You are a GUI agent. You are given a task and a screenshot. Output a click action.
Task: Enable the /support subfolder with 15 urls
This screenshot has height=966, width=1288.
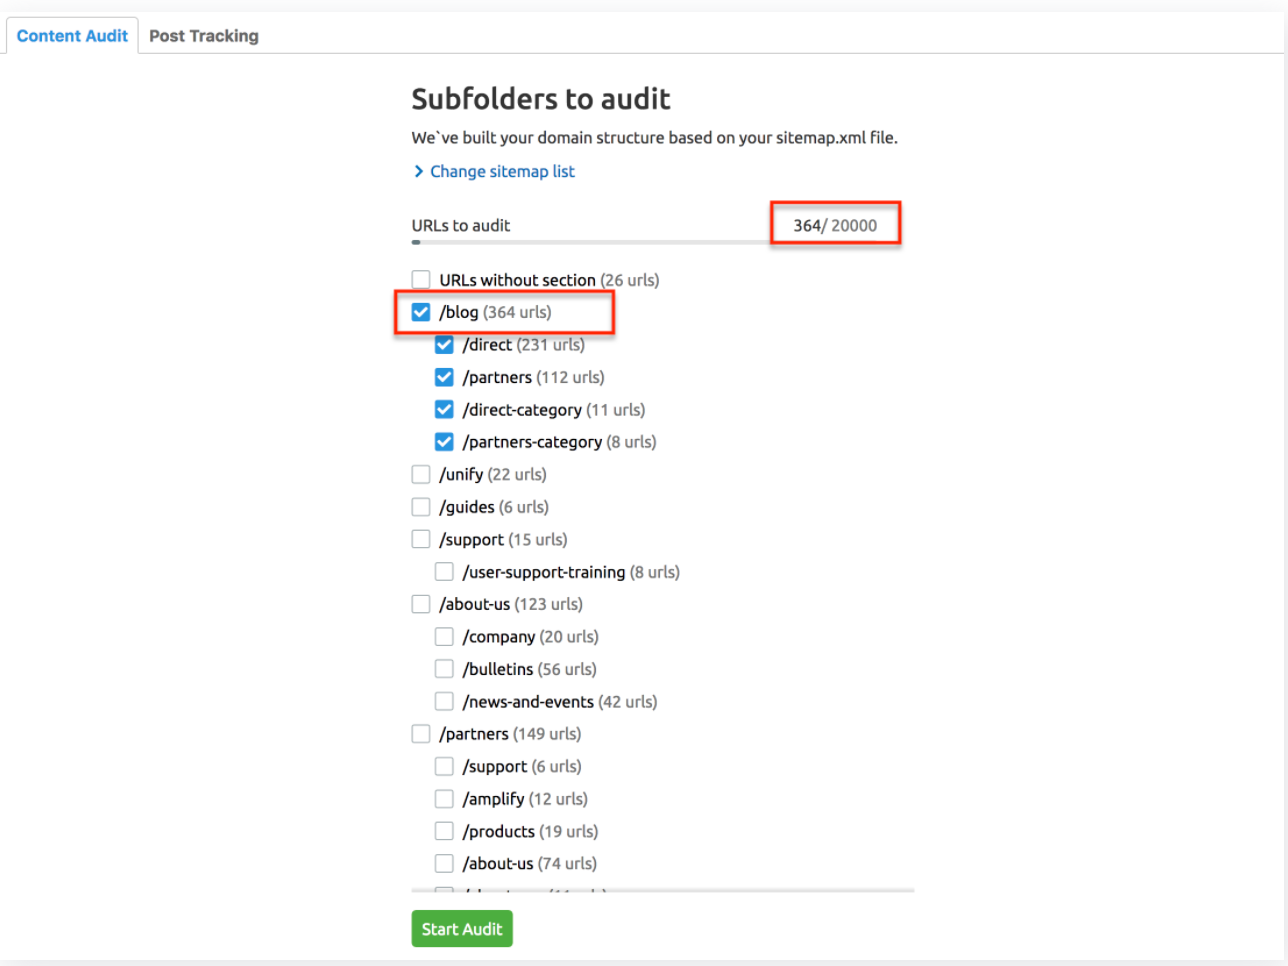(x=420, y=538)
